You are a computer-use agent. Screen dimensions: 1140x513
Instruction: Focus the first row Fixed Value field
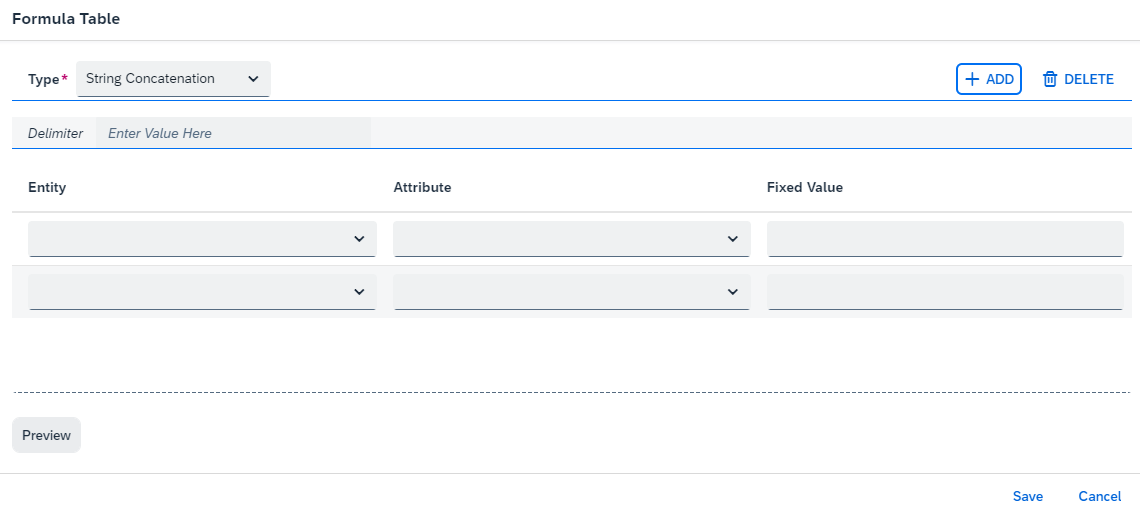[x=945, y=239]
